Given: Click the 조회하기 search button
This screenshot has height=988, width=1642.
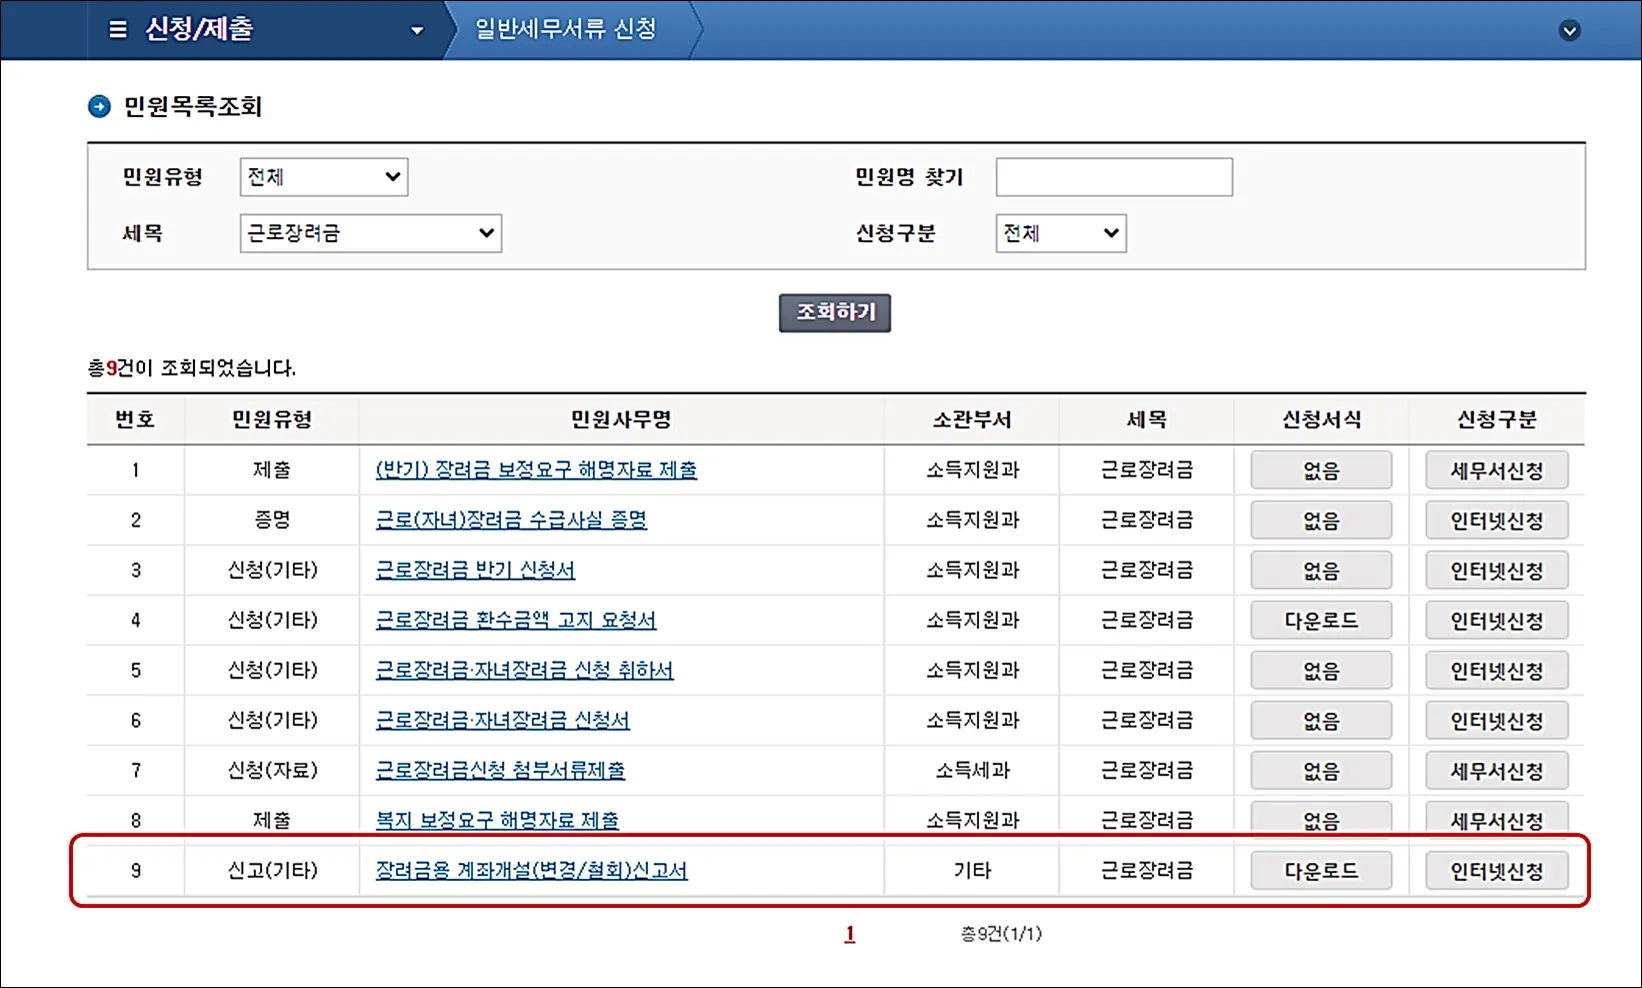Looking at the screenshot, I should tap(835, 312).
